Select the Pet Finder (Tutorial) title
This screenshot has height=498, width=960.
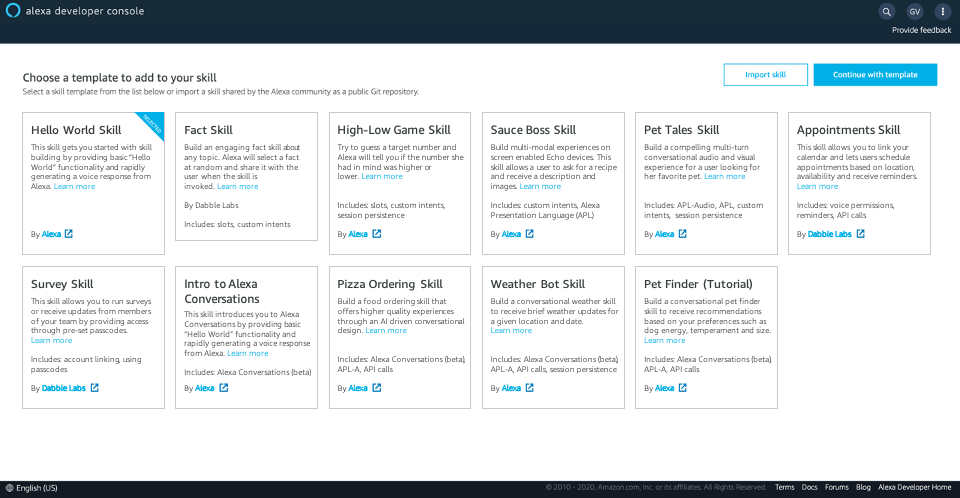tap(698, 284)
